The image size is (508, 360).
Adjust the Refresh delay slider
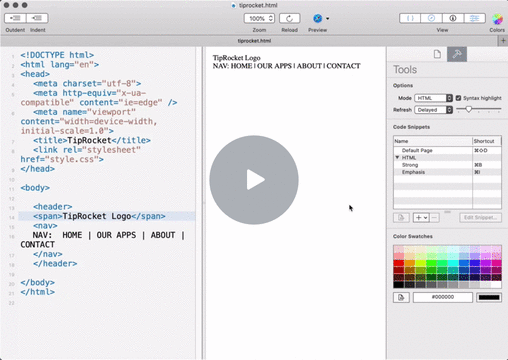point(469,109)
